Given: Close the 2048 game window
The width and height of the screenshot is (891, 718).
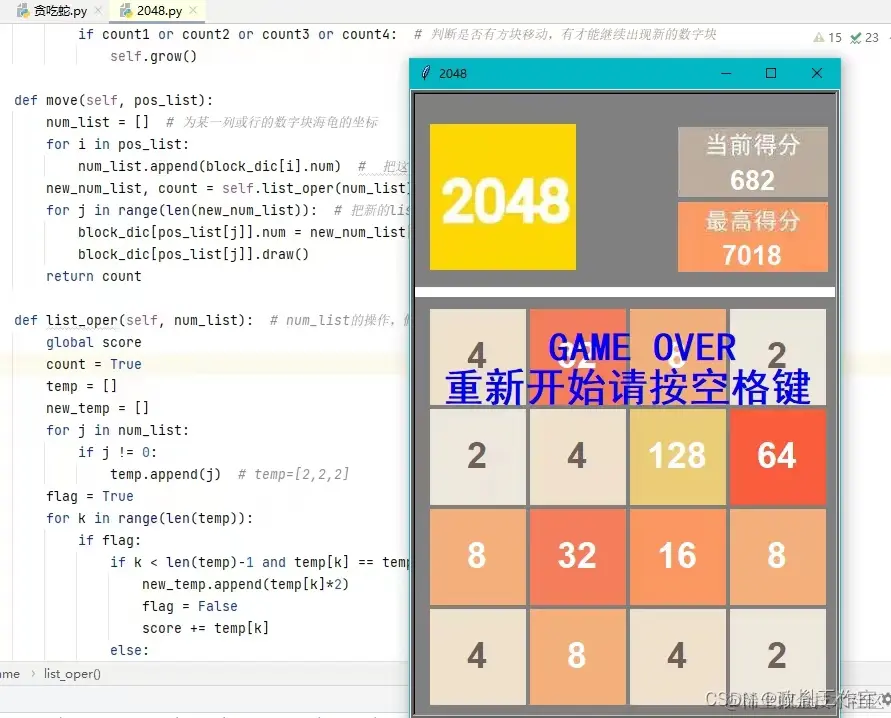Looking at the screenshot, I should tap(817, 73).
